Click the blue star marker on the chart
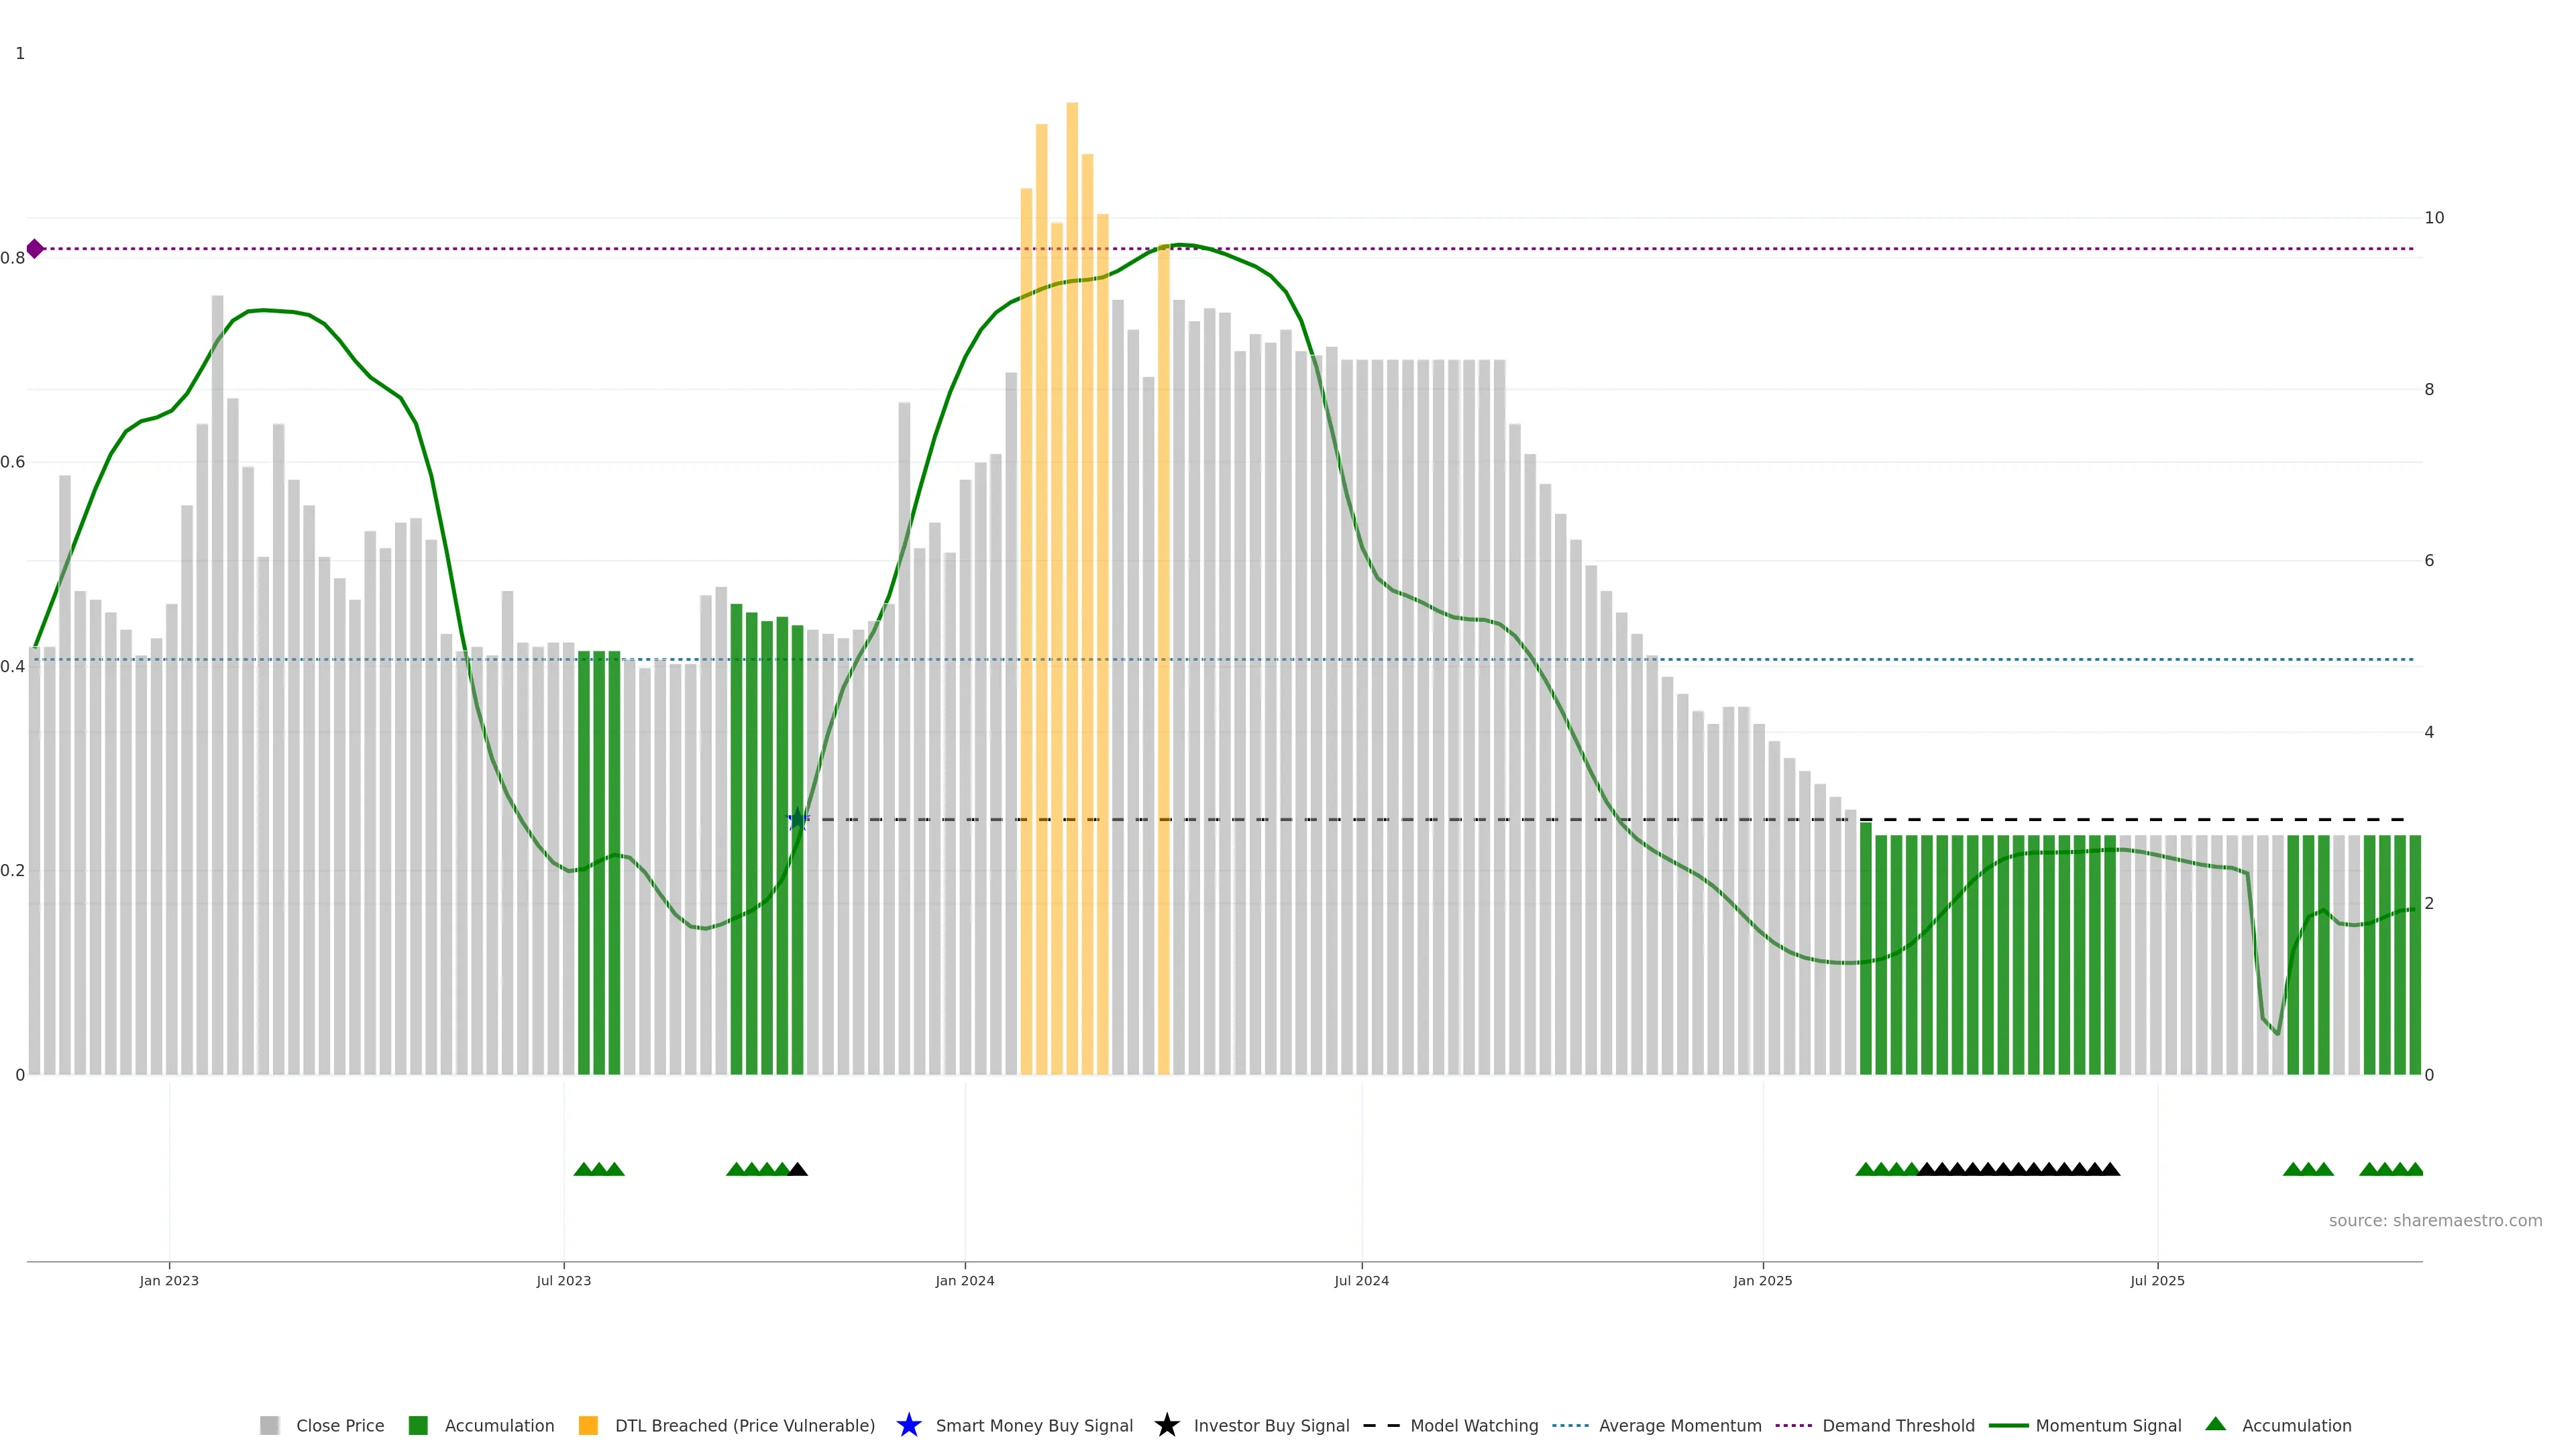Image resolution: width=2576 pixels, height=1449 pixels. click(797, 820)
